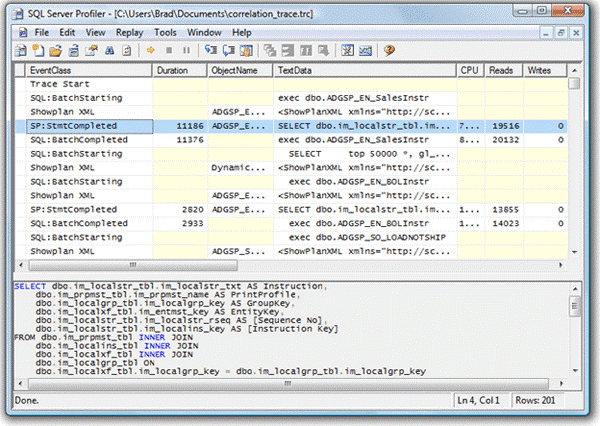This screenshot has width=600, height=426.
Task: Pause the trace from the toolbar
Action: [186, 50]
